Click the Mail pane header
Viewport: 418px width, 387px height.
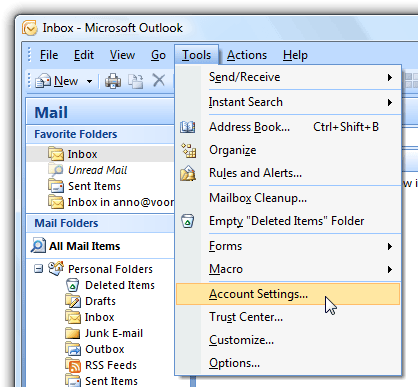(100, 112)
